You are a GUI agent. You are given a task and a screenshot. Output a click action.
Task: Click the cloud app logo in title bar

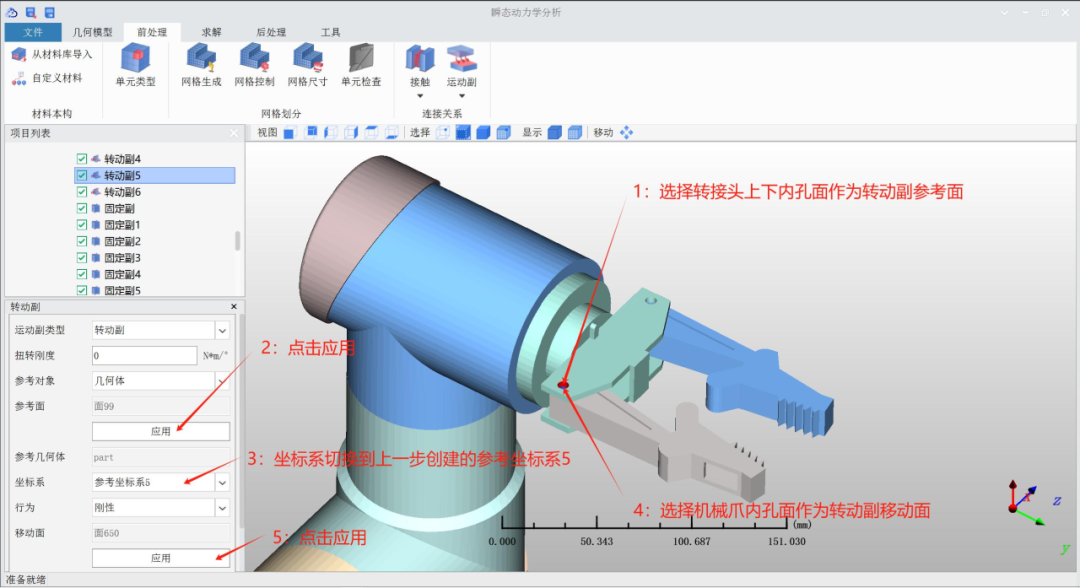(12, 12)
